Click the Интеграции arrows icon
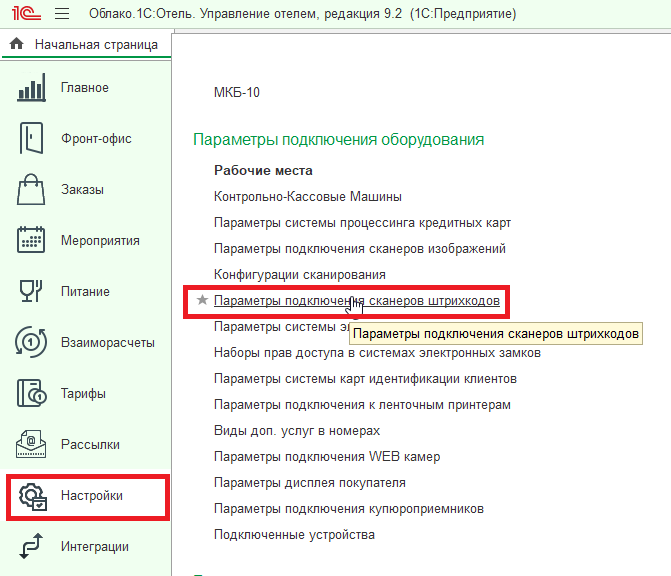Screen dimensions: 671x576 coord(31,546)
